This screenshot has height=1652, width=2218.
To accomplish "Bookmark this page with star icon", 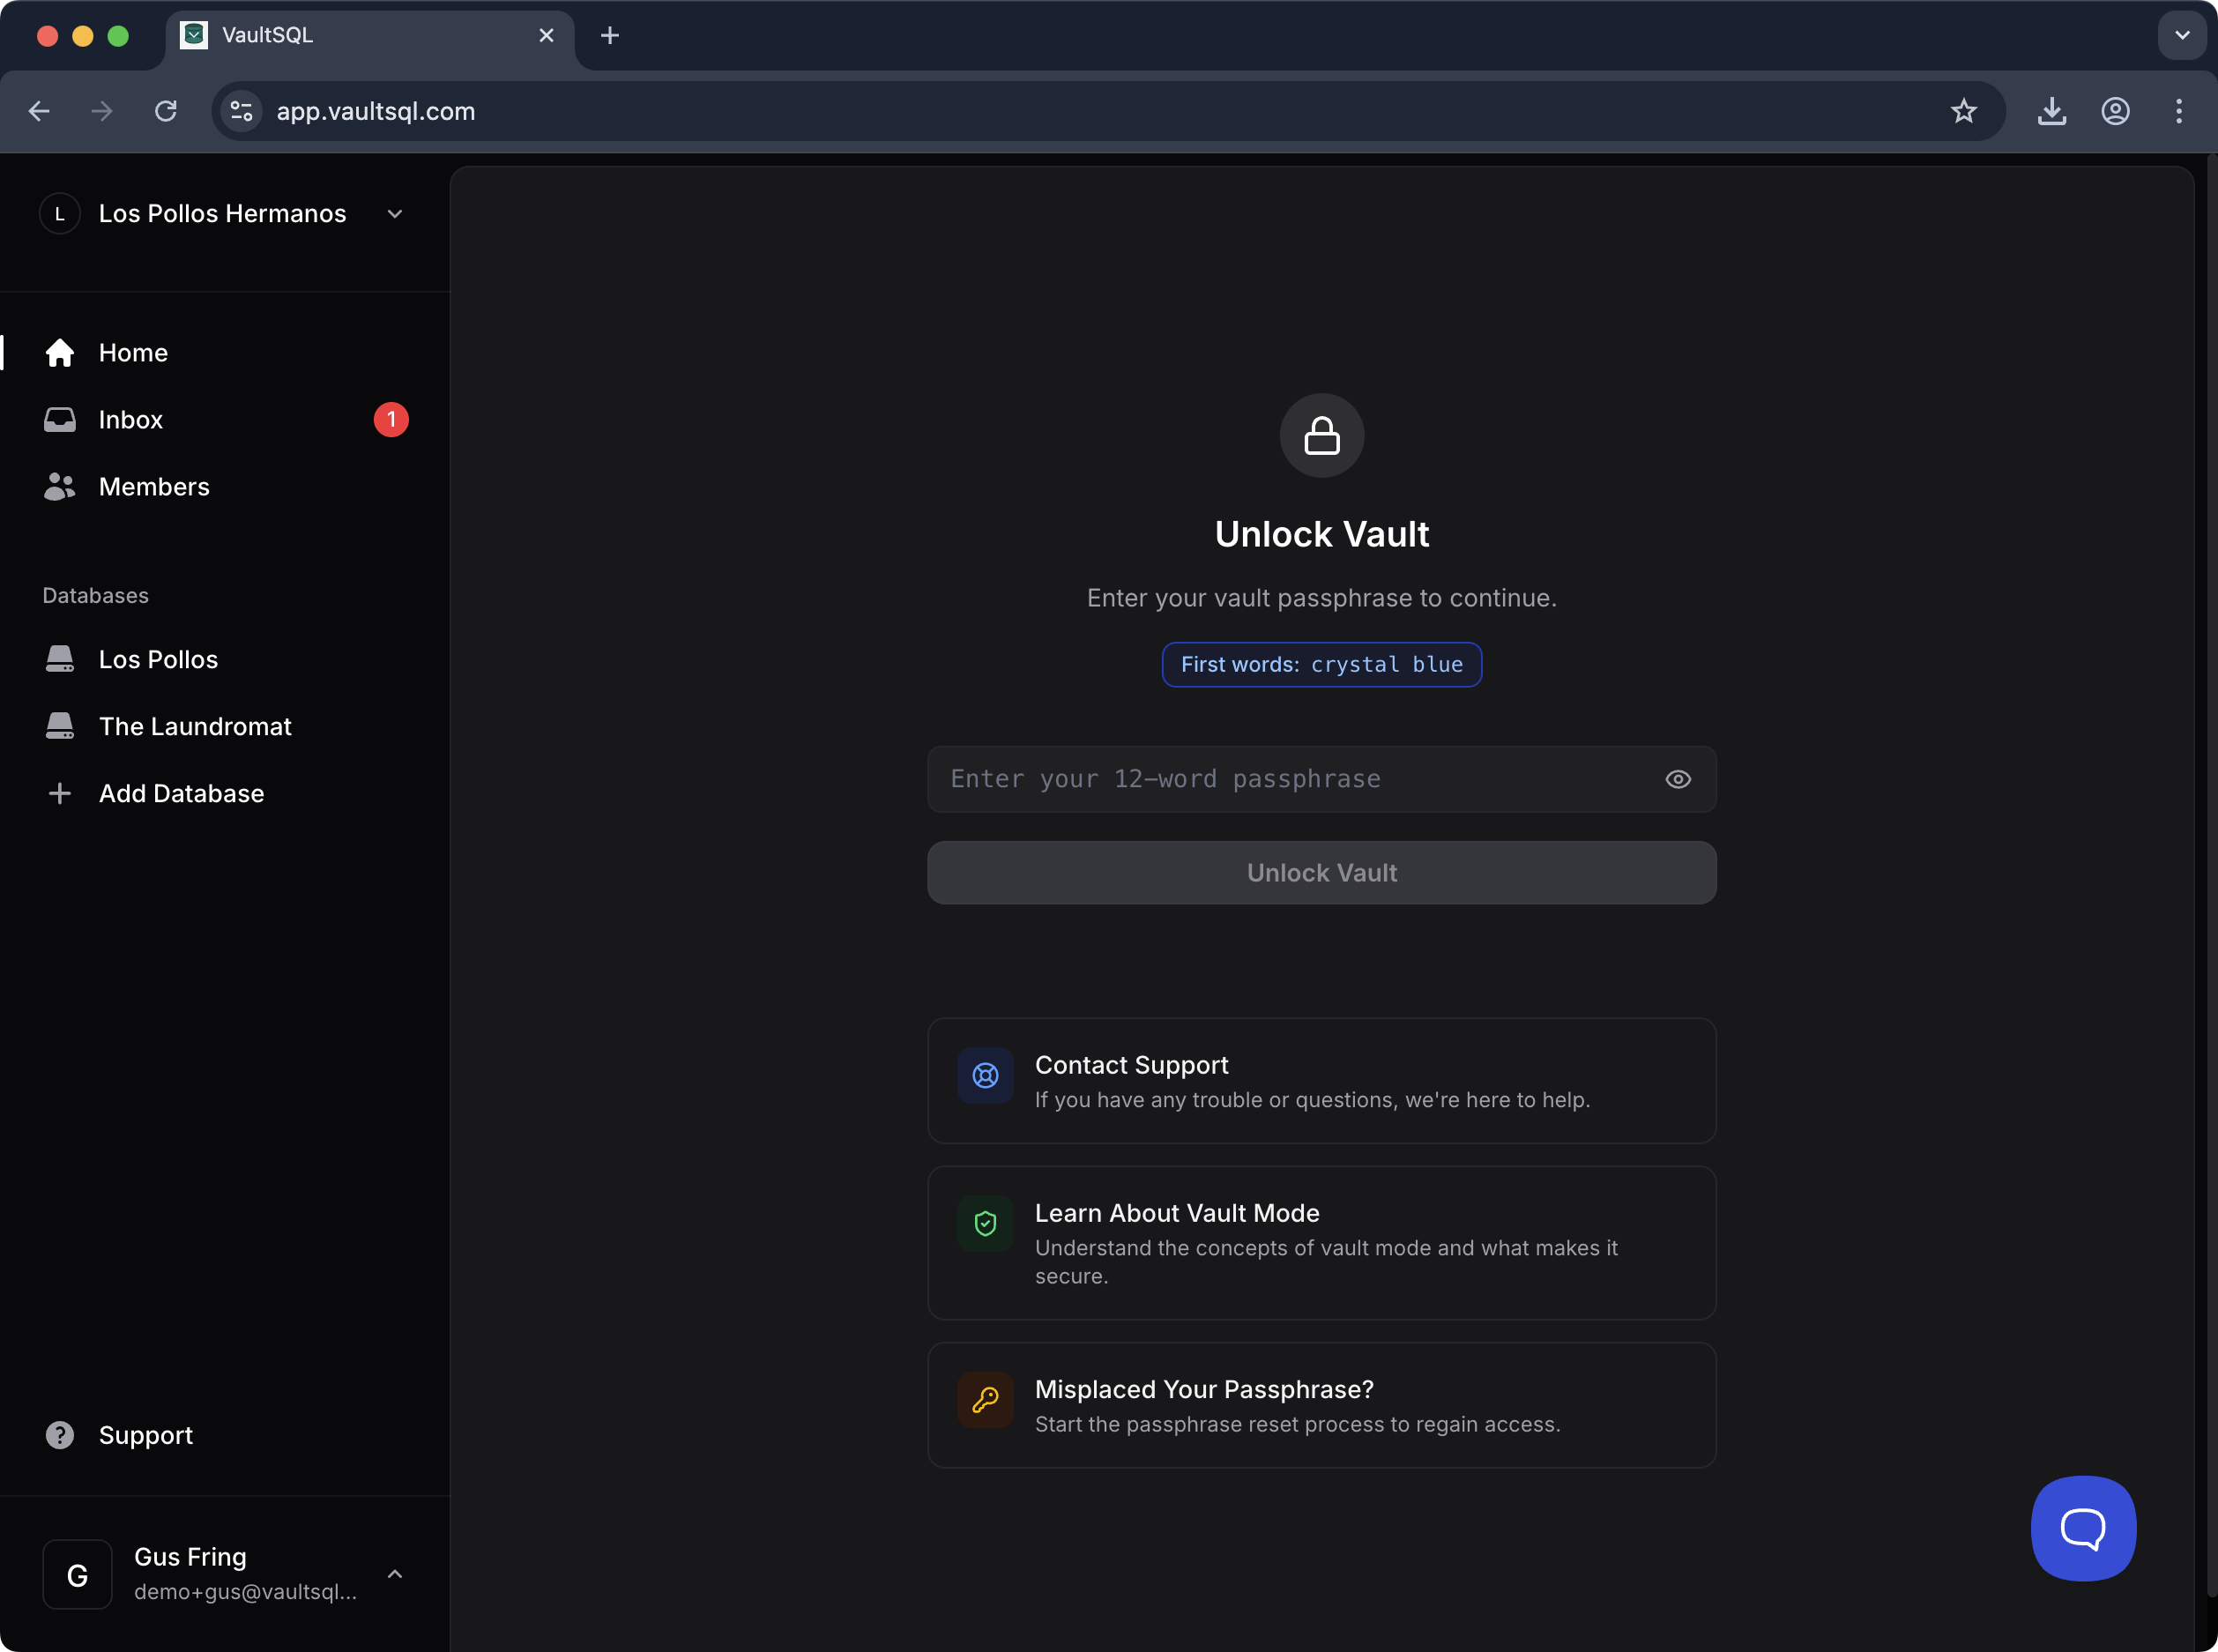I will tap(1963, 111).
